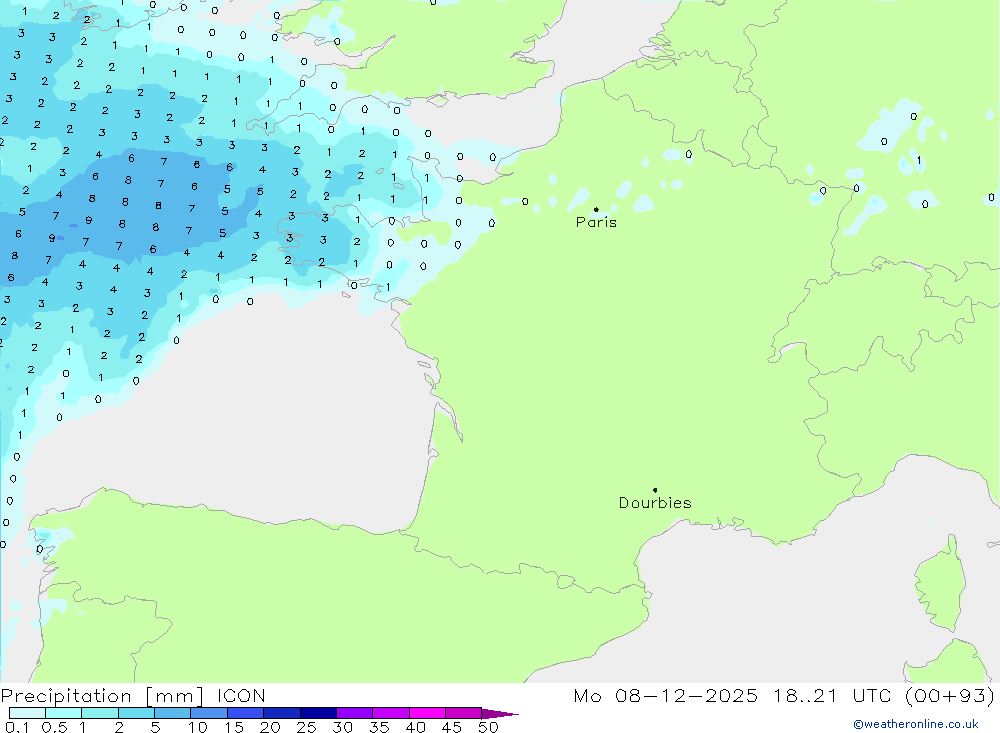This screenshot has width=1000, height=733.
Task: Click the 18..21 UTC time range
Action: tap(832, 696)
